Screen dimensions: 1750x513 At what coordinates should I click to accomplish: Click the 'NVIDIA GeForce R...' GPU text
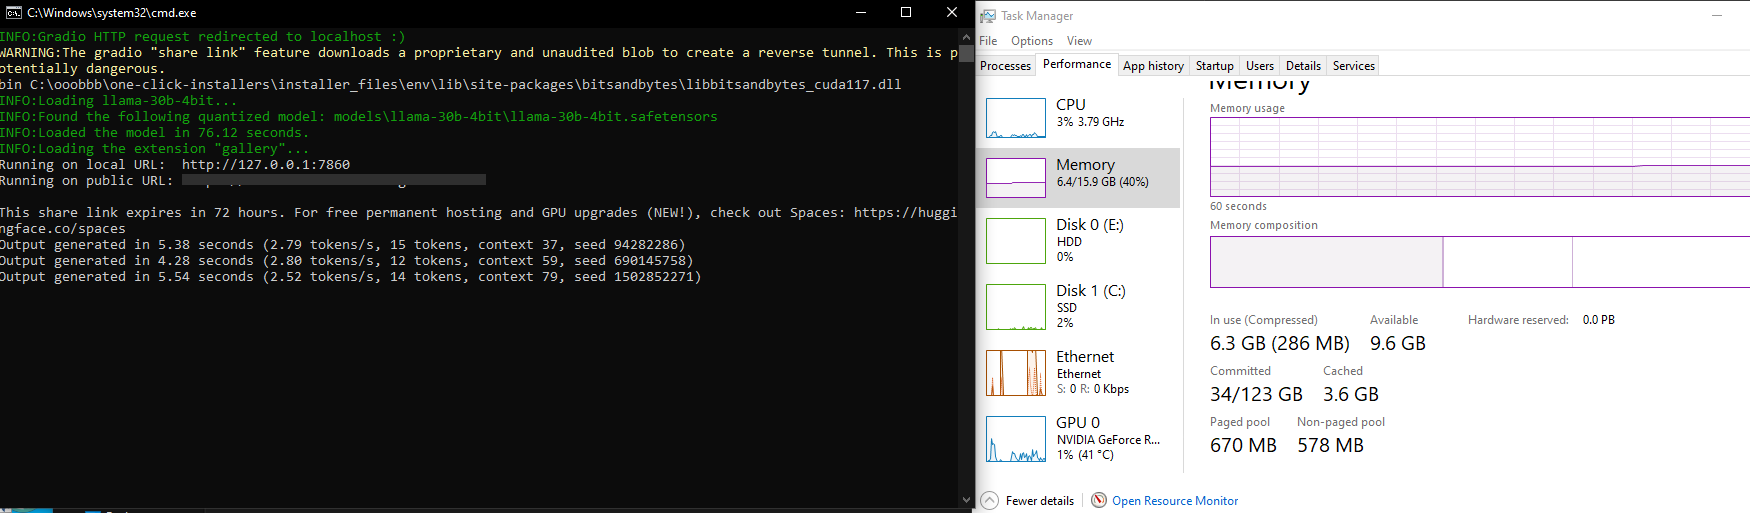point(1108,440)
